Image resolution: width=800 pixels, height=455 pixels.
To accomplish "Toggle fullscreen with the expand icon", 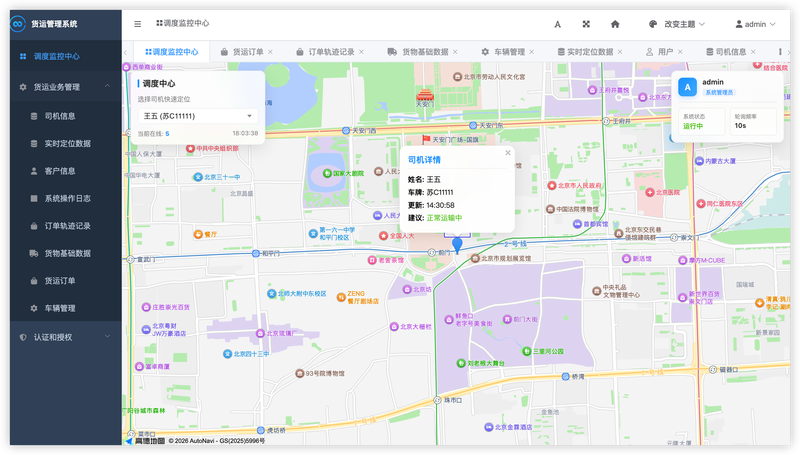I will [x=586, y=24].
